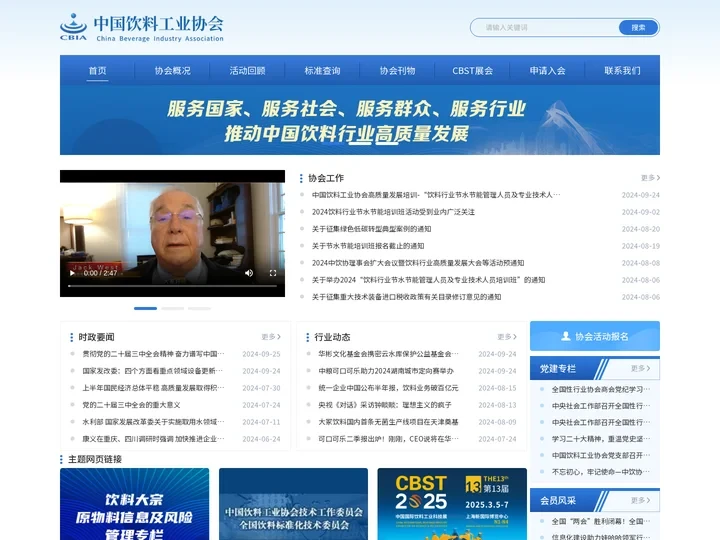The height and width of the screenshot is (540, 720).
Task: Open the 全国"两会"胜利闭幕 item
Action: (601, 522)
